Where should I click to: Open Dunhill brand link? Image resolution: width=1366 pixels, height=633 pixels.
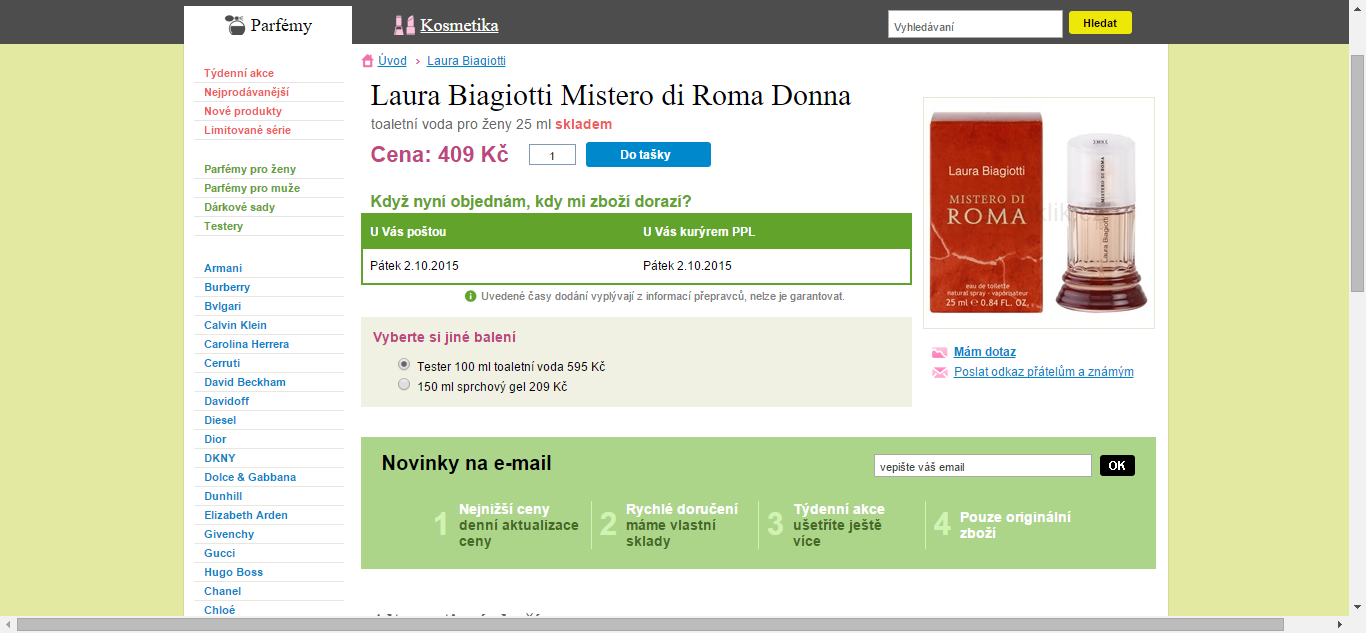coord(223,496)
